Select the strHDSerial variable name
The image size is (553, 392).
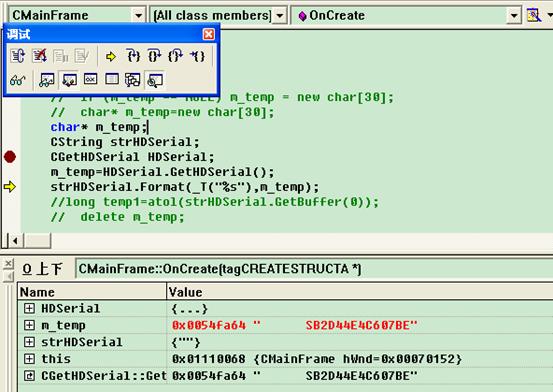point(82,342)
